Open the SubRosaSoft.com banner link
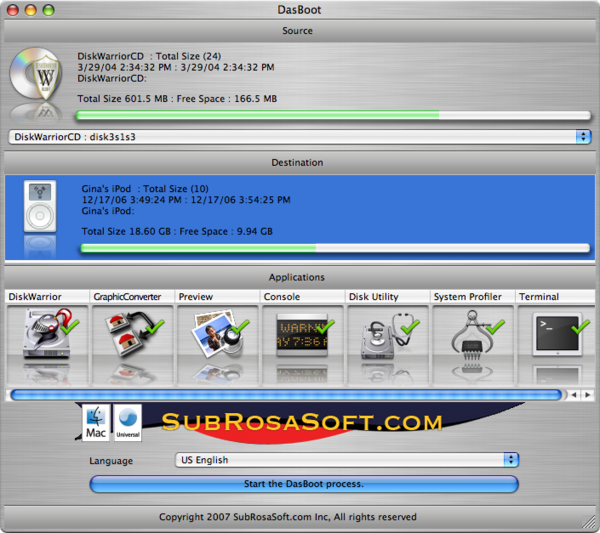The height and width of the screenshot is (533, 600). pyautogui.click(x=300, y=423)
